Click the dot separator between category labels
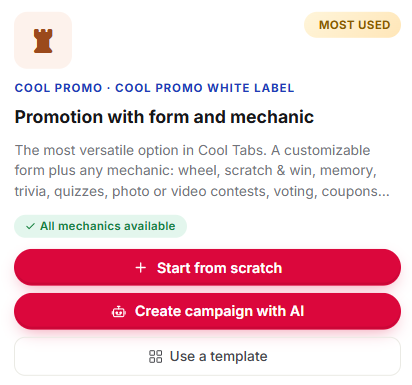This screenshot has width=412, height=385. (109, 88)
